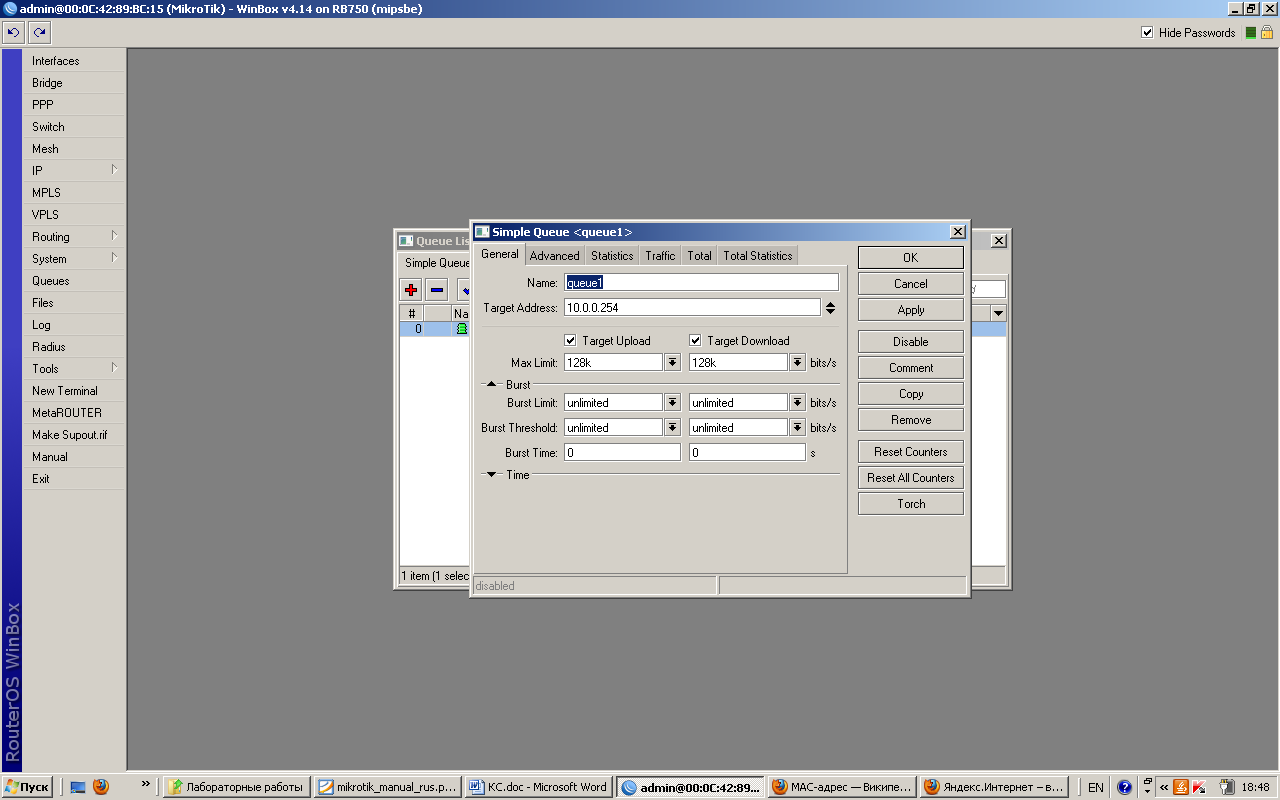Click the Queue List window title icon
This screenshot has width=1280, height=800.
(x=406, y=241)
